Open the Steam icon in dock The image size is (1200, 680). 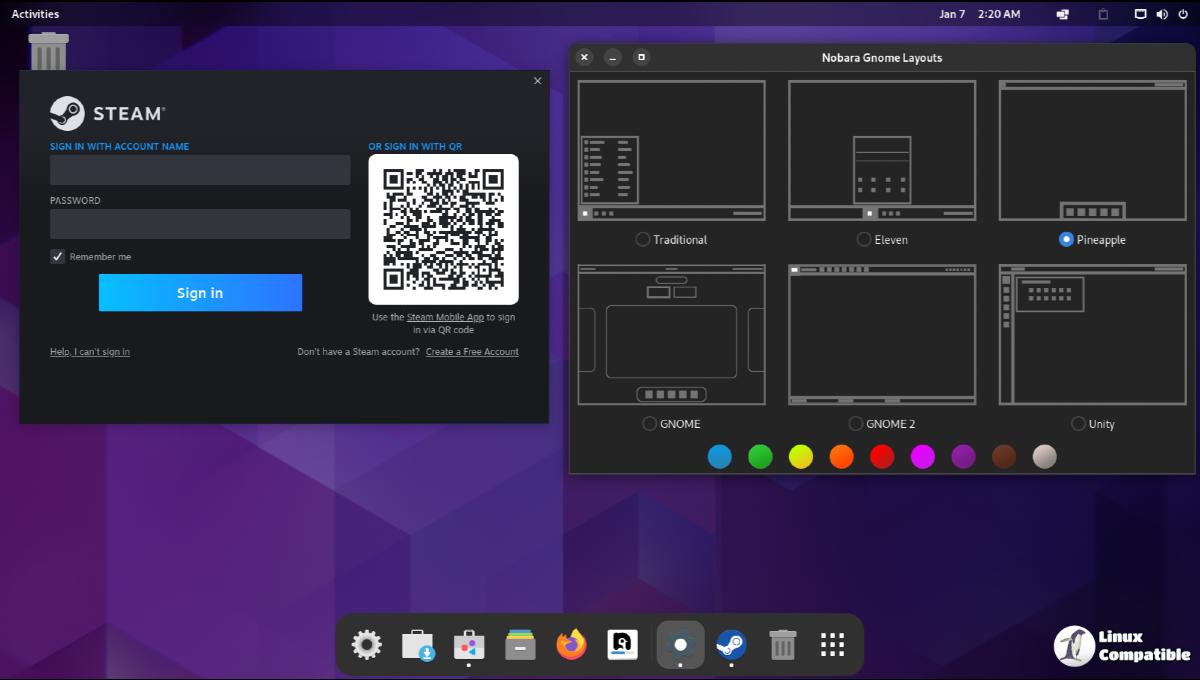click(731, 645)
